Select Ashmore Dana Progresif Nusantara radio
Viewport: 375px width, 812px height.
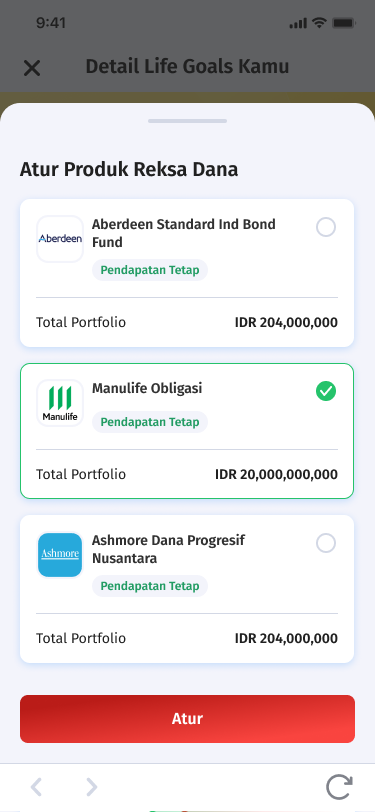coord(326,543)
